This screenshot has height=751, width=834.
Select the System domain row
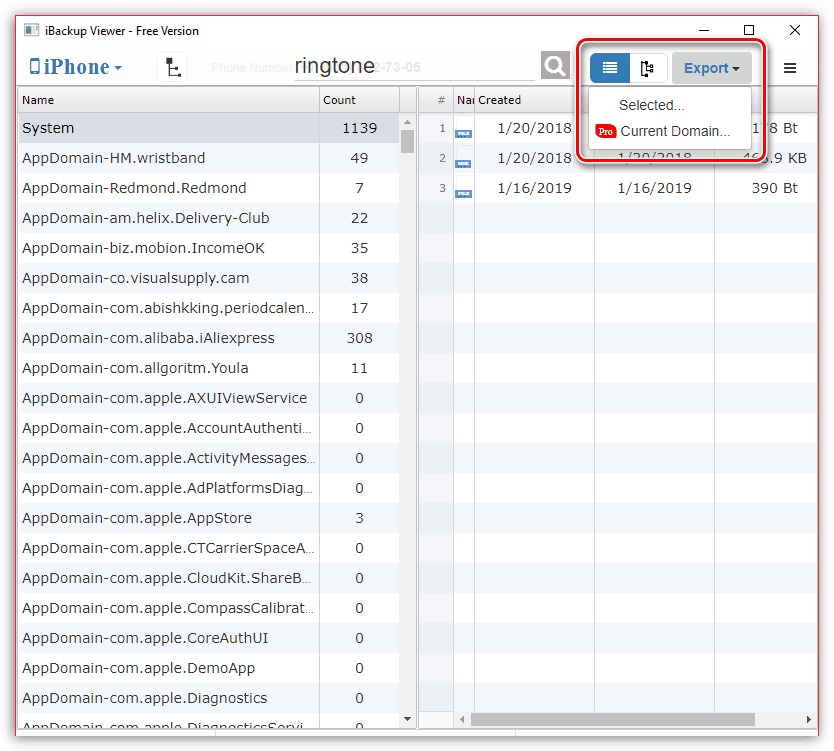click(x=208, y=128)
